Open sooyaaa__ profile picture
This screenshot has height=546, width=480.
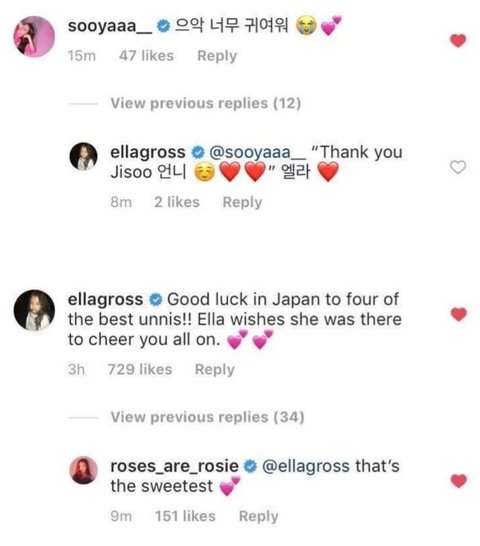34,36
